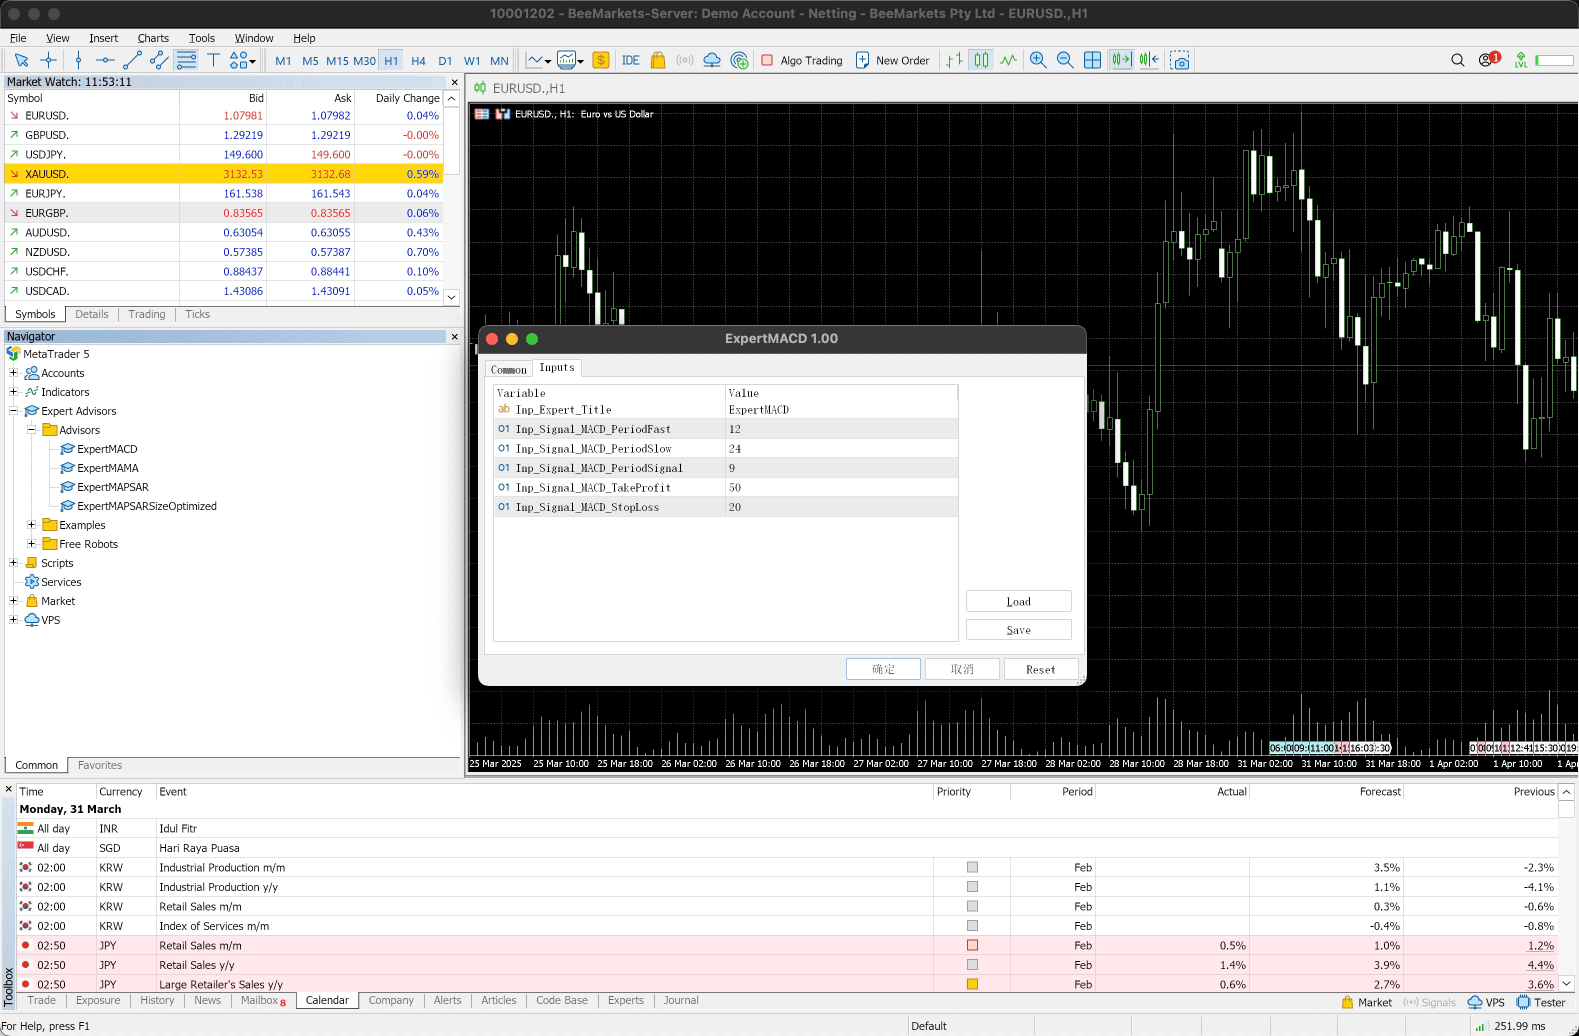Open the graphical objects dropdown arrow
Viewport: 1579px width, 1036px height.
coord(253,61)
